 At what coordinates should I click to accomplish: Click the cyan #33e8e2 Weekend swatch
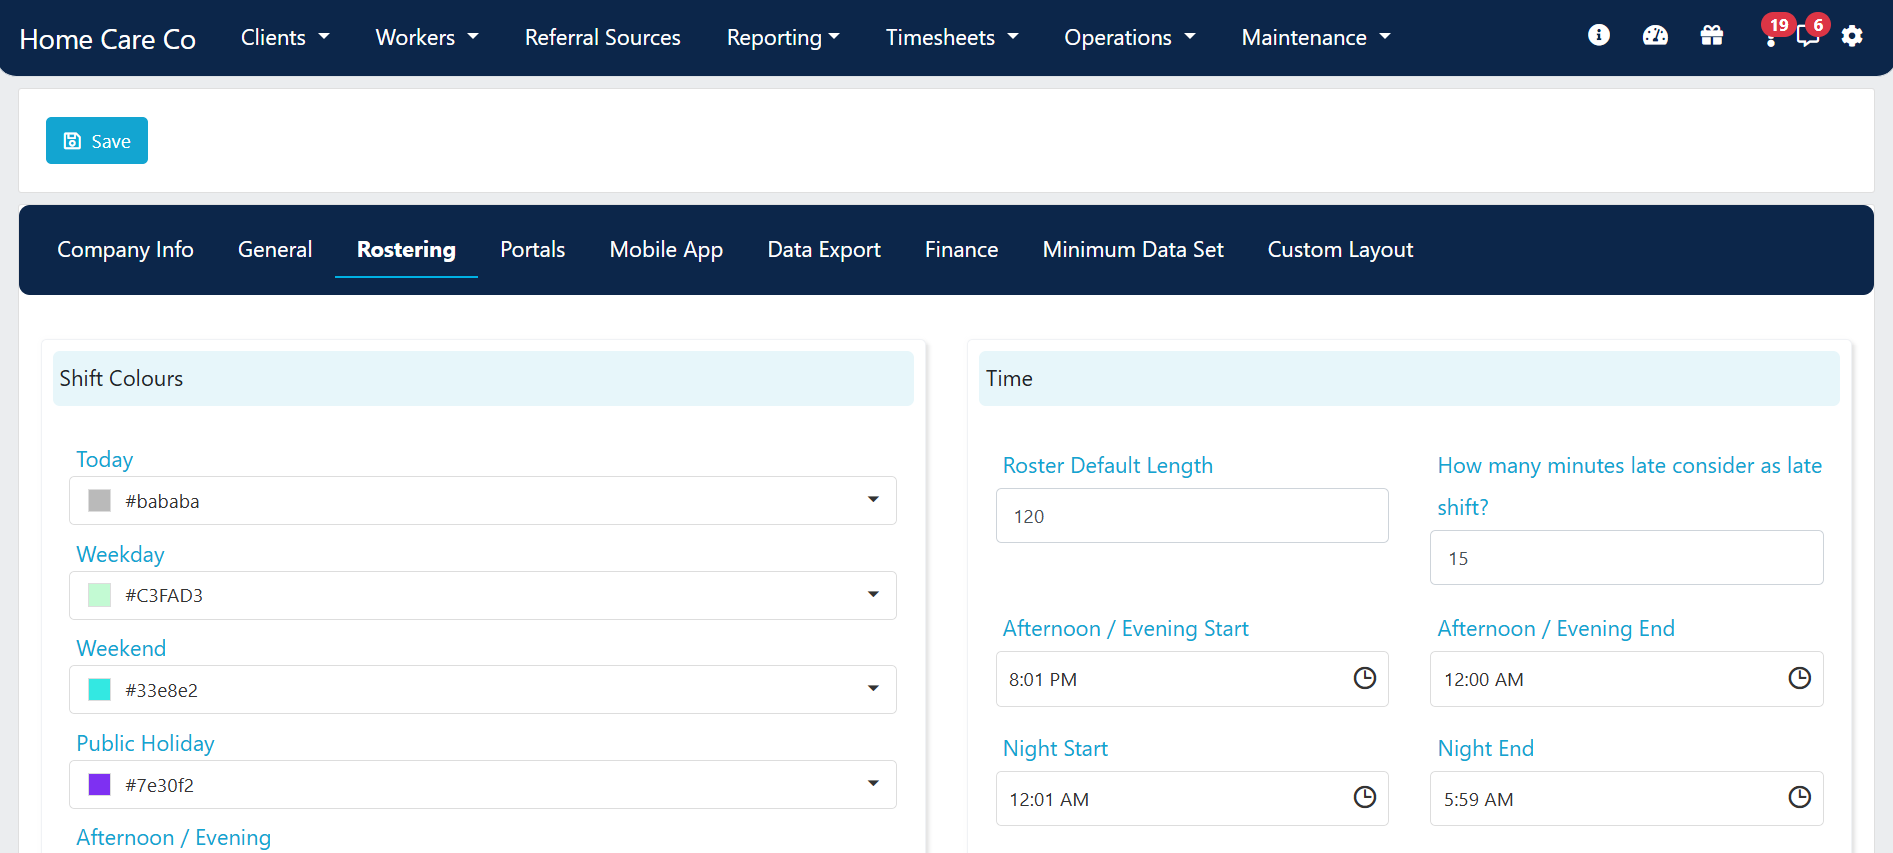tap(99, 689)
